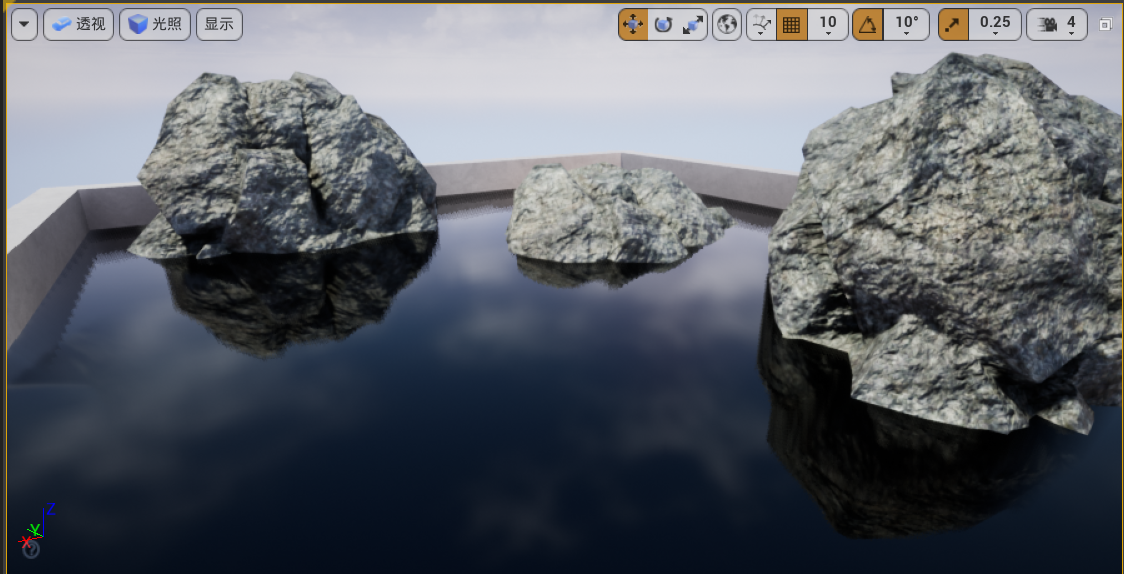Toggle grid snapping on or off

pyautogui.click(x=791, y=25)
